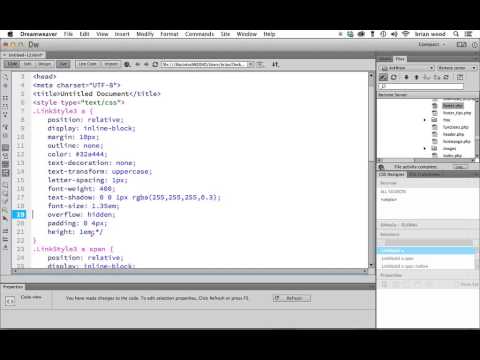
Task: Click the Refresh button in Properties panel
Action: point(292,298)
